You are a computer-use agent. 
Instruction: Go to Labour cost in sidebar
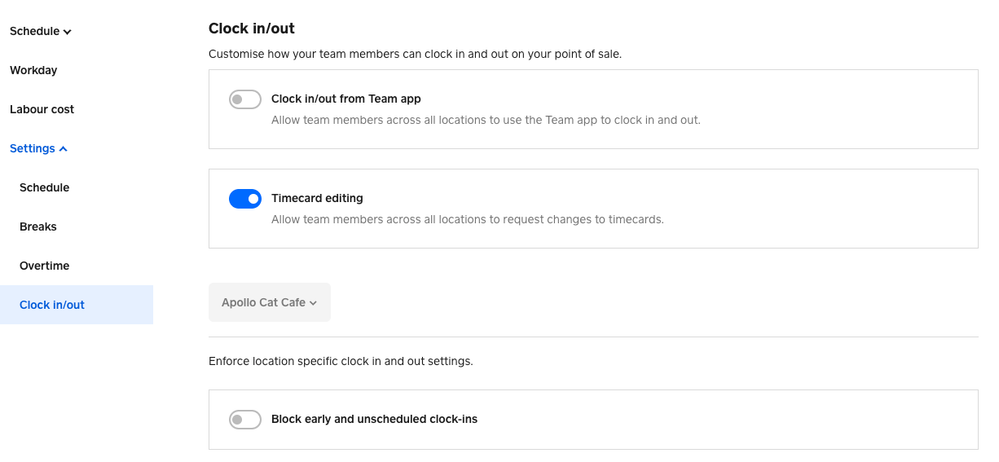42,109
